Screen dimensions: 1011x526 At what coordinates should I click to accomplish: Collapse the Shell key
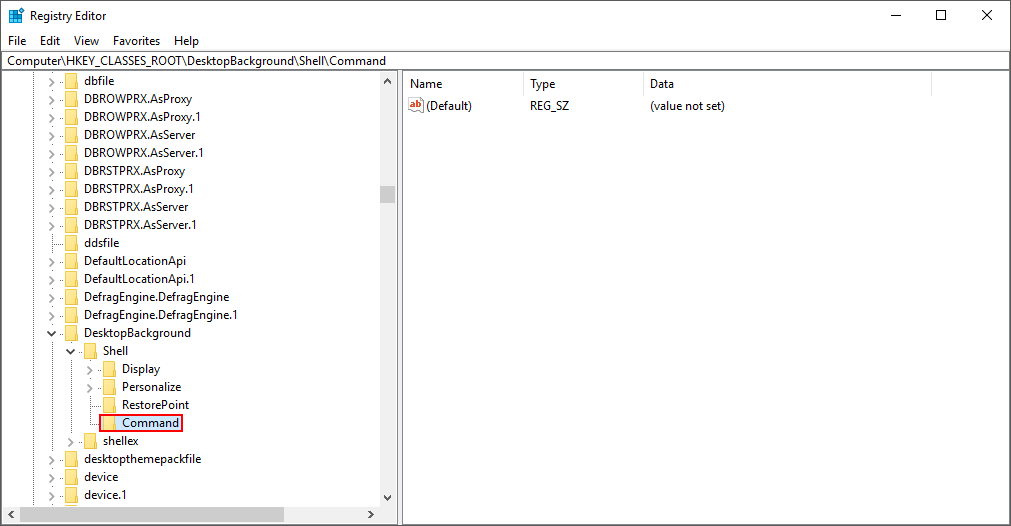[x=71, y=352]
